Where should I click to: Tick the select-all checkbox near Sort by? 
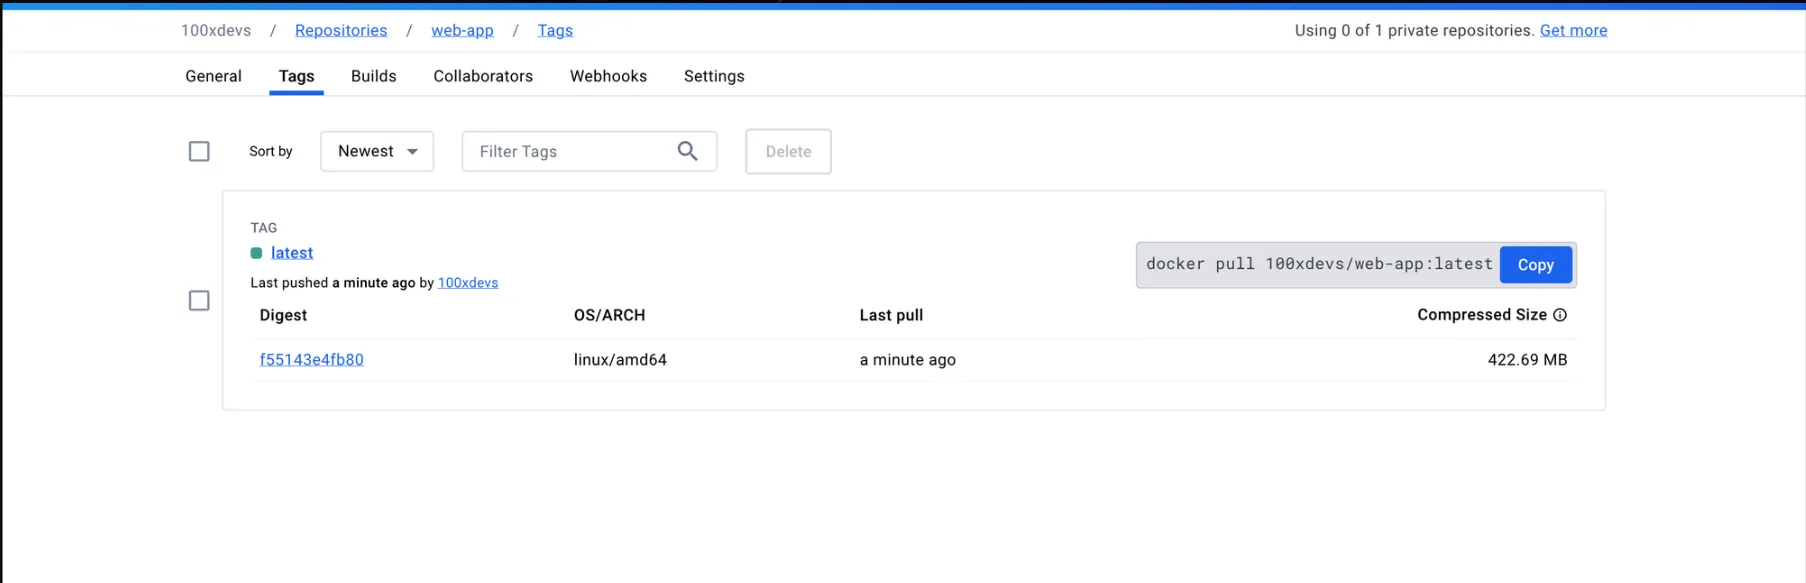tap(199, 151)
